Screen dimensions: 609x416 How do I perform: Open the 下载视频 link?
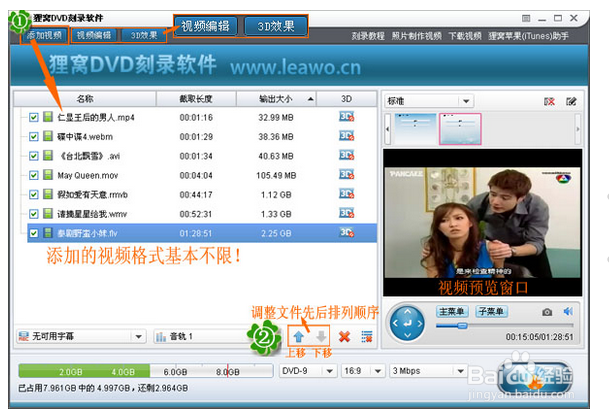[465, 36]
